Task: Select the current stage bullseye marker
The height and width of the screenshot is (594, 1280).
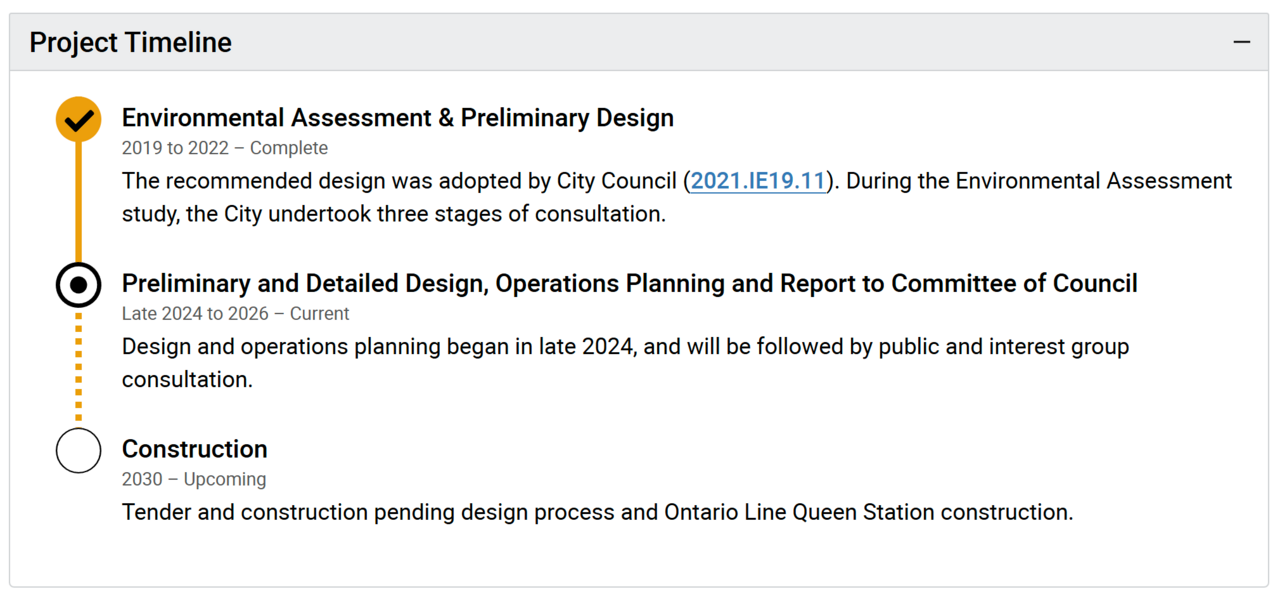Action: click(x=78, y=286)
